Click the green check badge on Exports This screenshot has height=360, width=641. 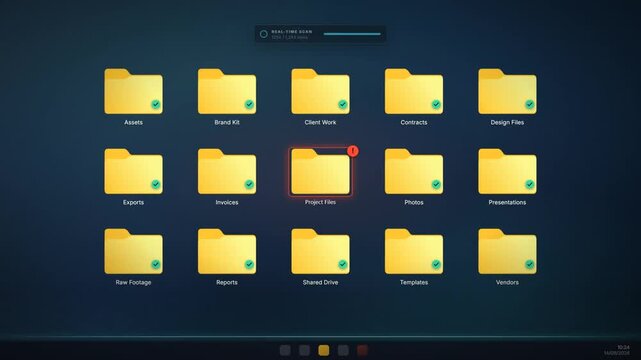tap(156, 184)
